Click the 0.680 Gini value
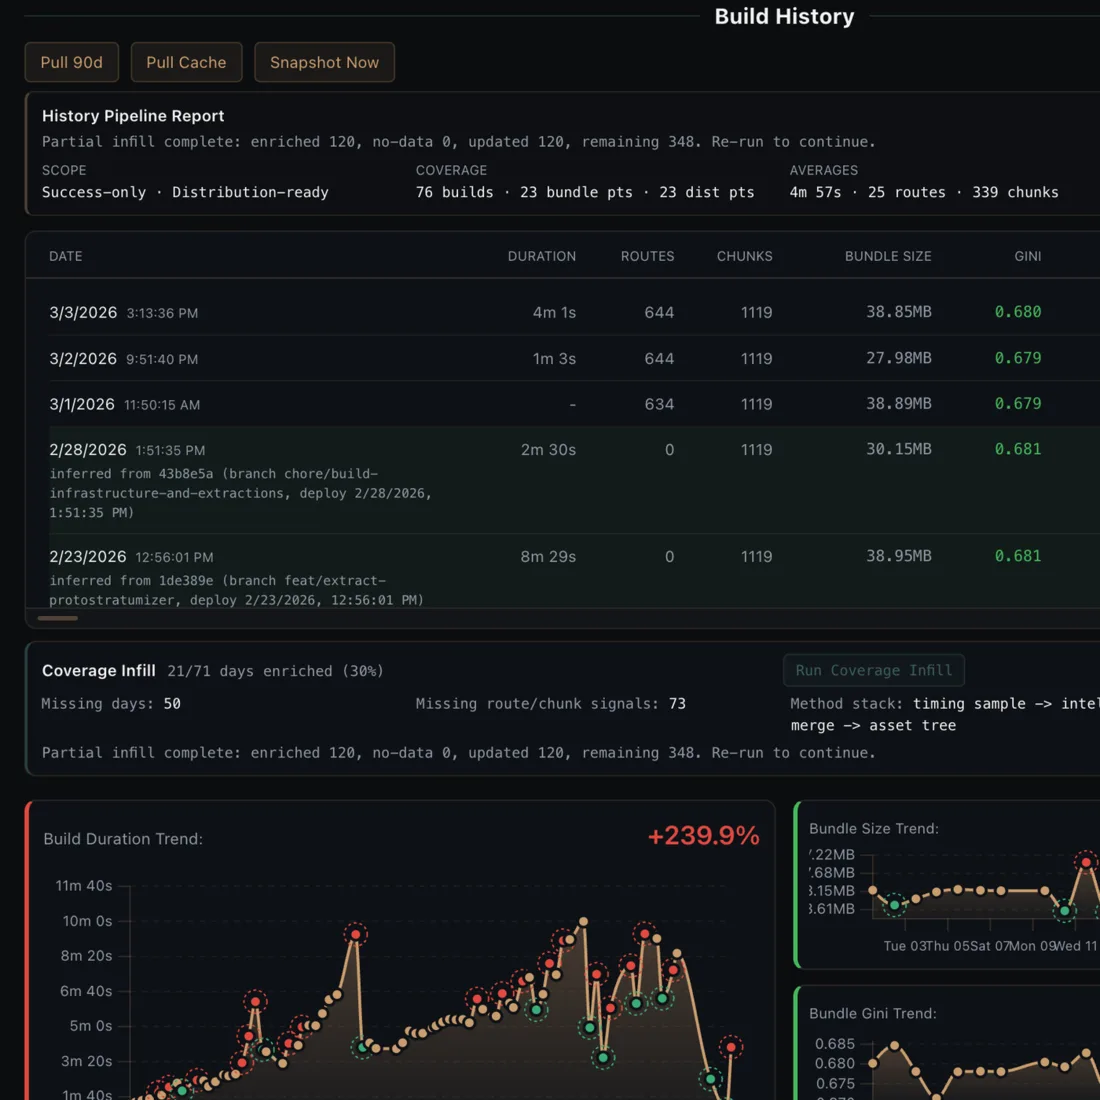 coord(1017,311)
